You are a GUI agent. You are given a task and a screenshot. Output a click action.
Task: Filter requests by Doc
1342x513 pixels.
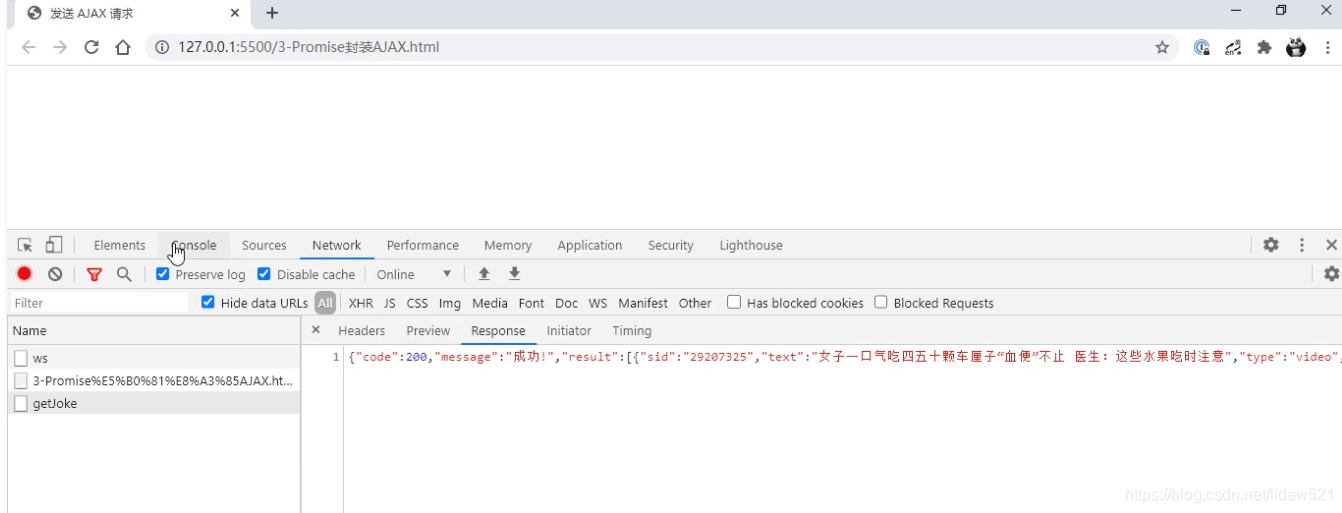coord(567,303)
